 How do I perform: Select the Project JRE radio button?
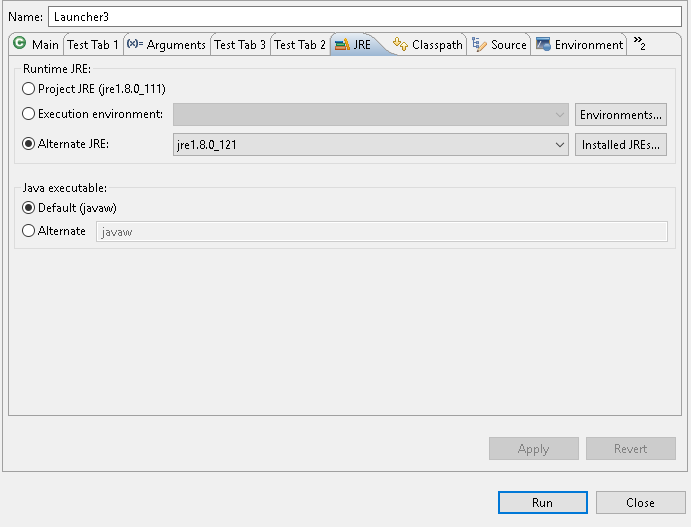point(28,89)
